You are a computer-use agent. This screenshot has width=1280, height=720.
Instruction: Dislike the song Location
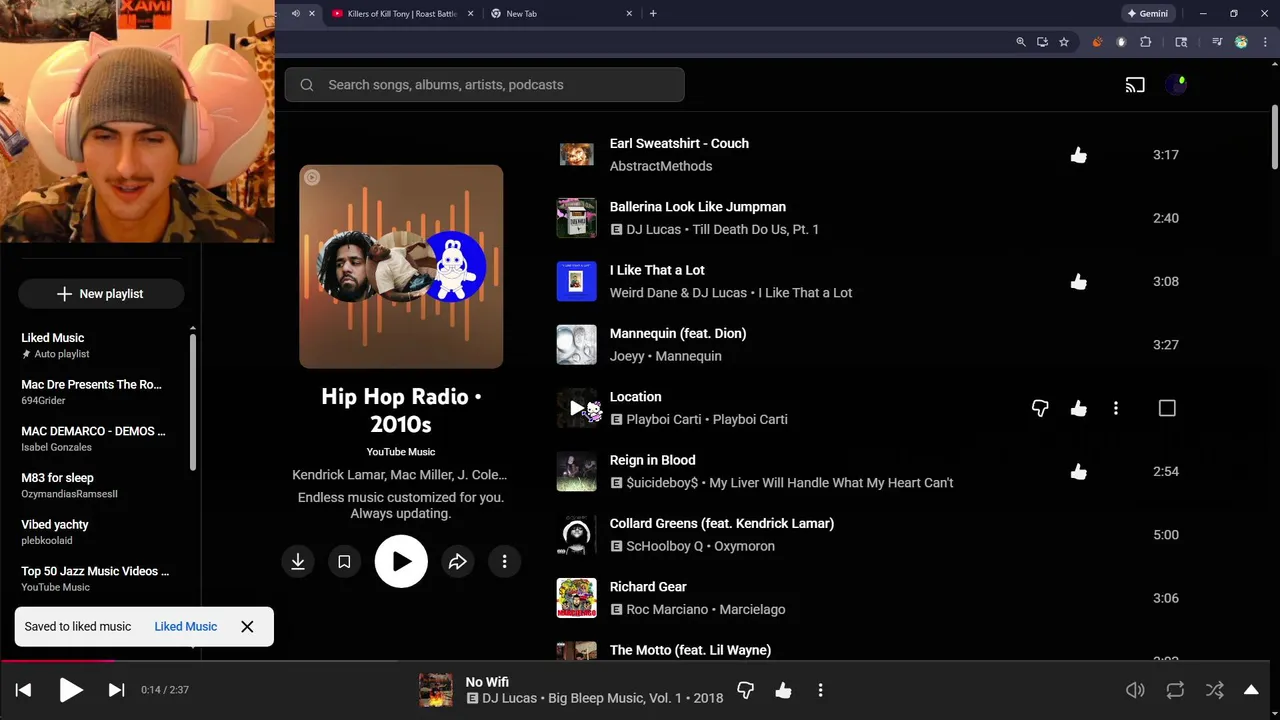point(1040,408)
